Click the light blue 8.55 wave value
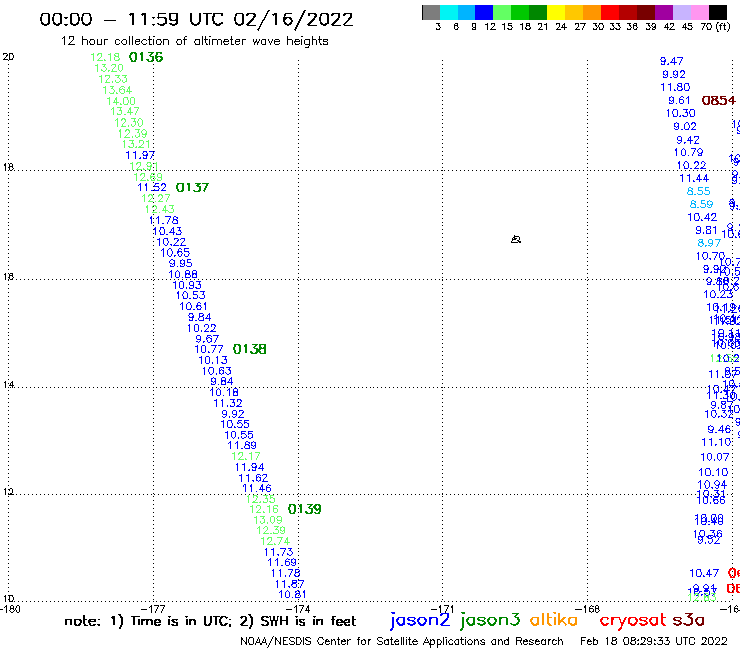The image size is (740, 650). pos(698,191)
